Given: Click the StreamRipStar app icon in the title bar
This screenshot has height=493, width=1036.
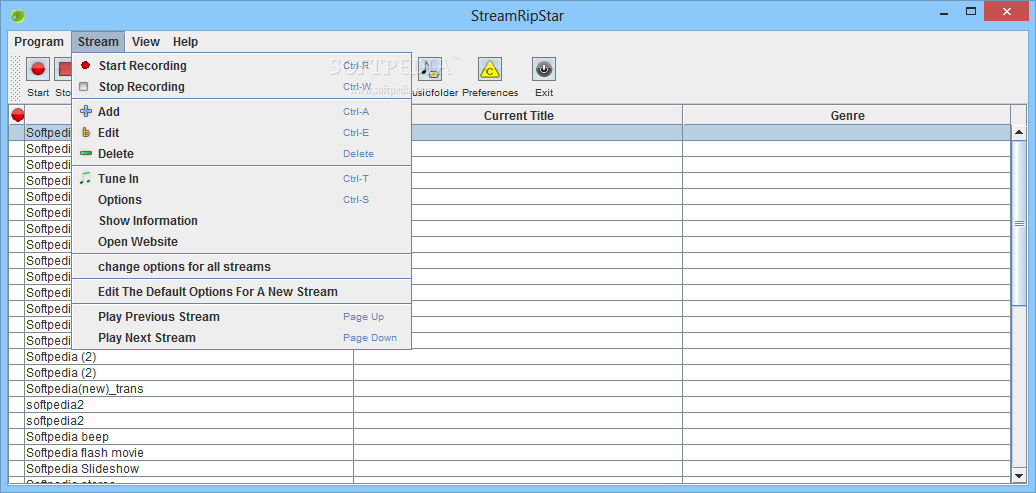Looking at the screenshot, I should pos(18,15).
